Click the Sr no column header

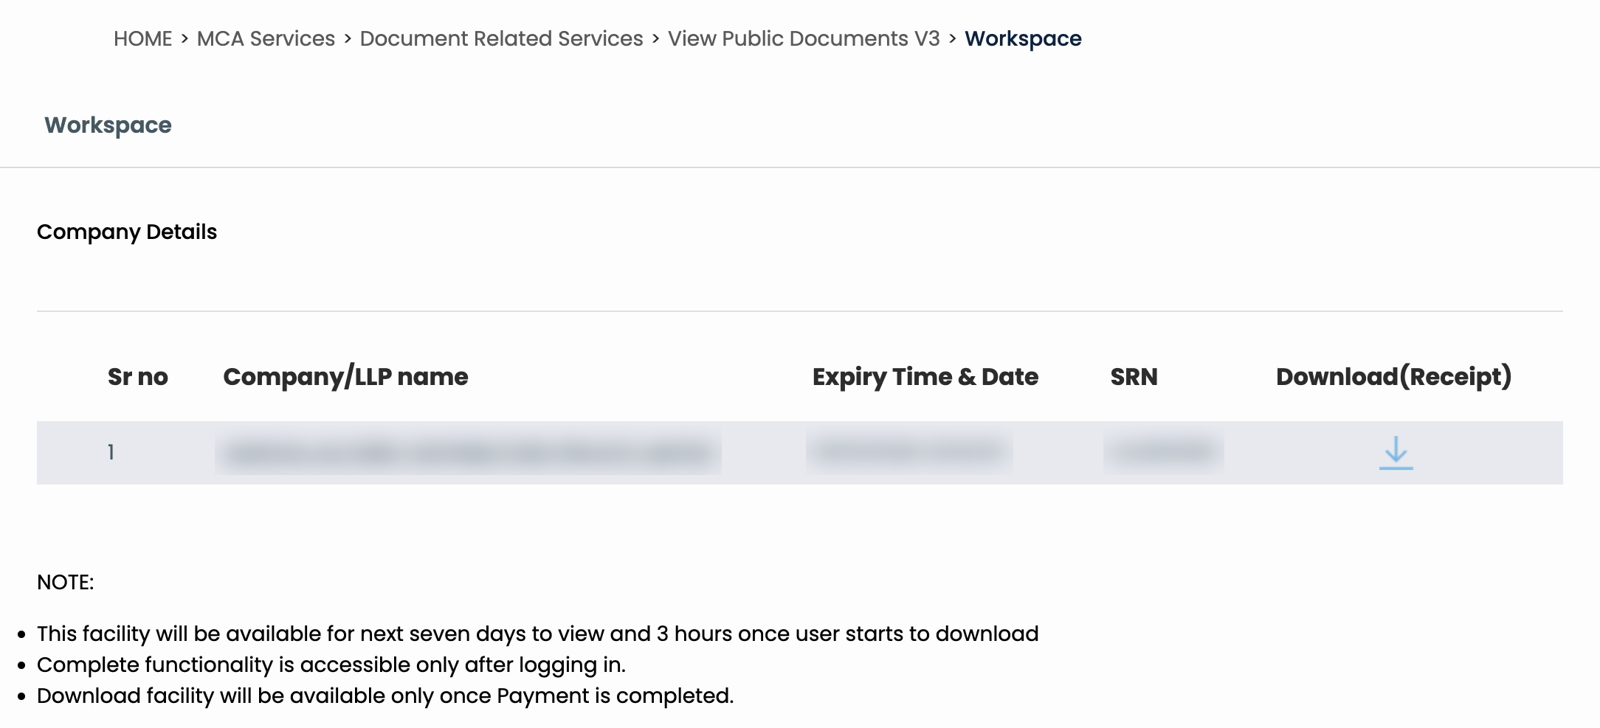(x=138, y=377)
